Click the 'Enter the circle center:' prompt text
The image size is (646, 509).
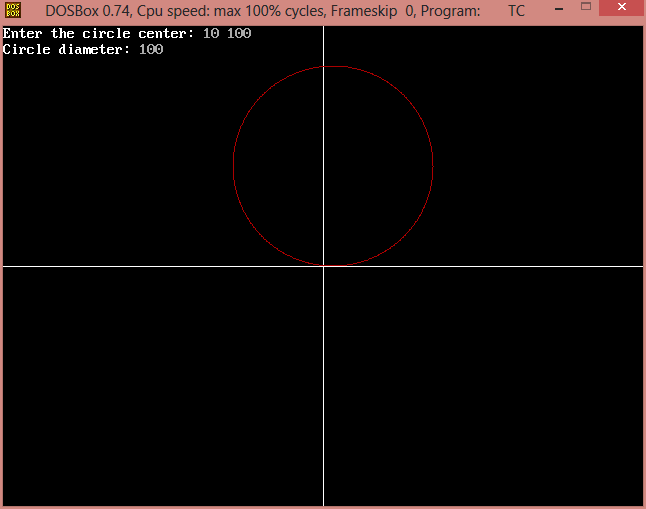click(98, 33)
